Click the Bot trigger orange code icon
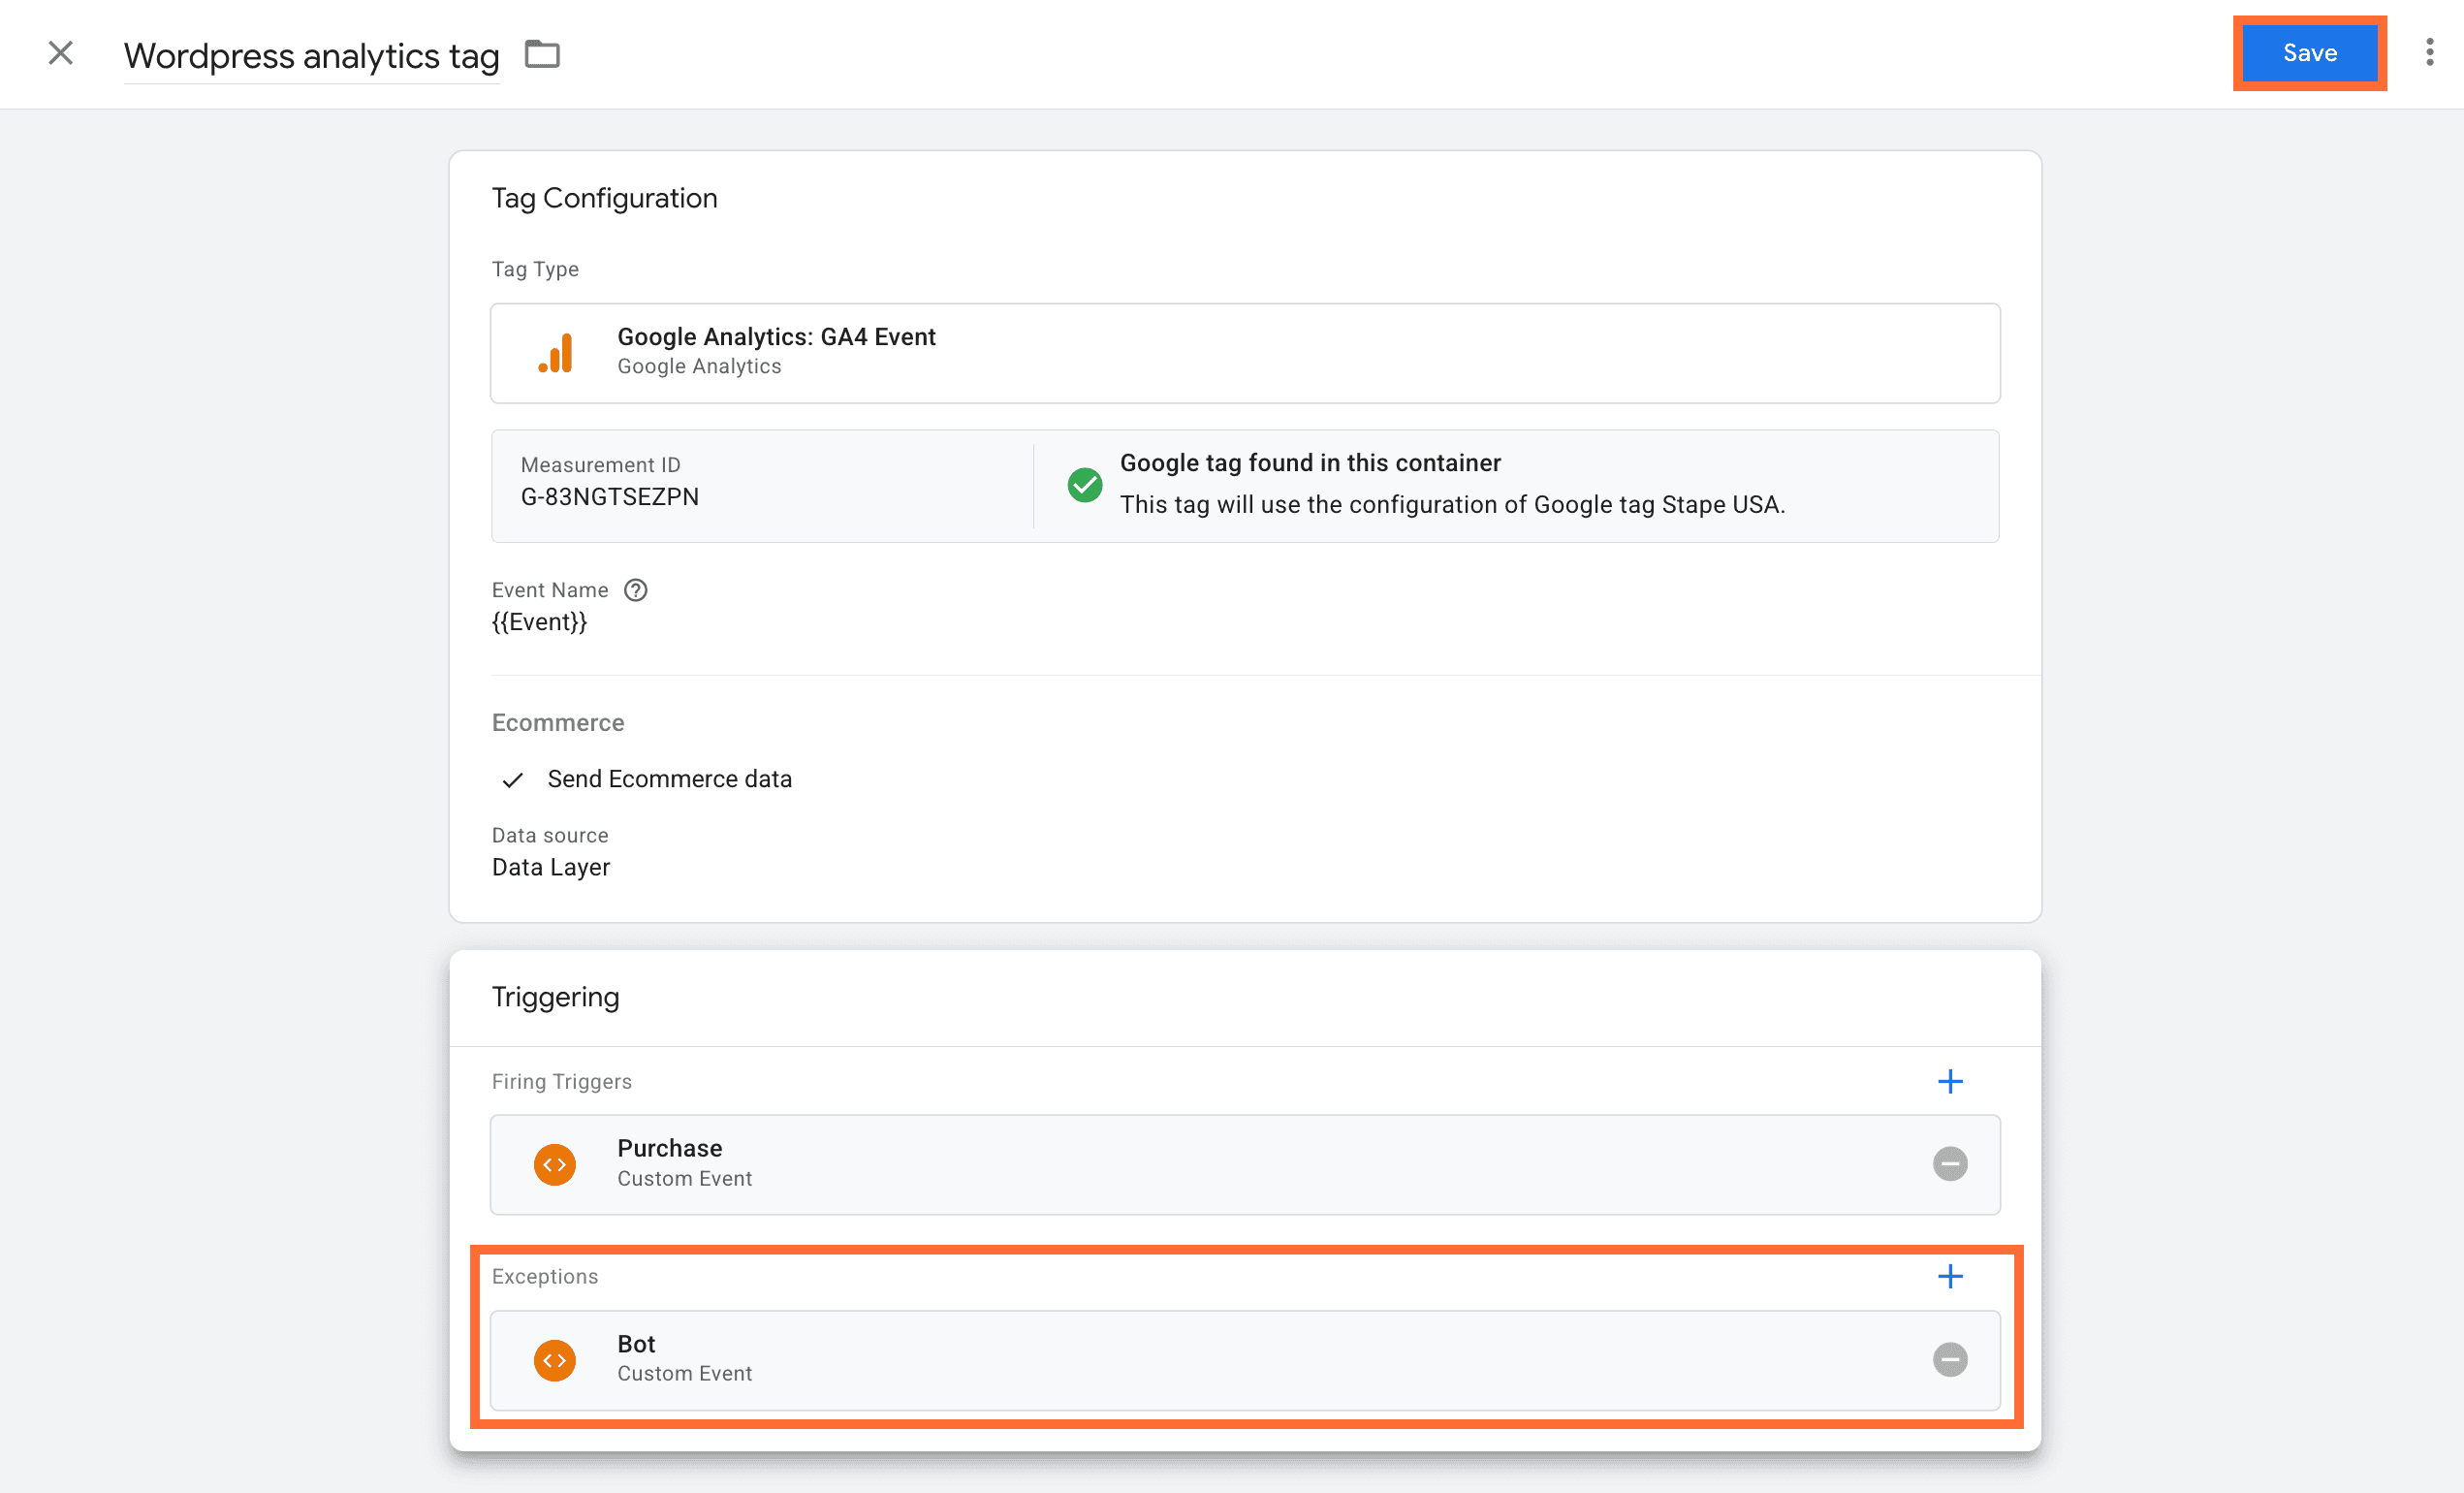The height and width of the screenshot is (1493, 2464). pos(554,1360)
